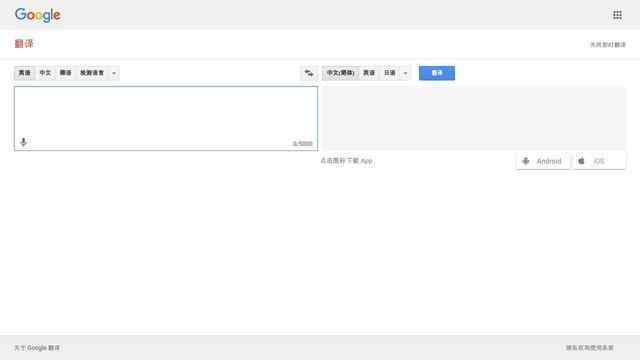Select 中文 as source language
The height and width of the screenshot is (360, 640).
coord(45,73)
